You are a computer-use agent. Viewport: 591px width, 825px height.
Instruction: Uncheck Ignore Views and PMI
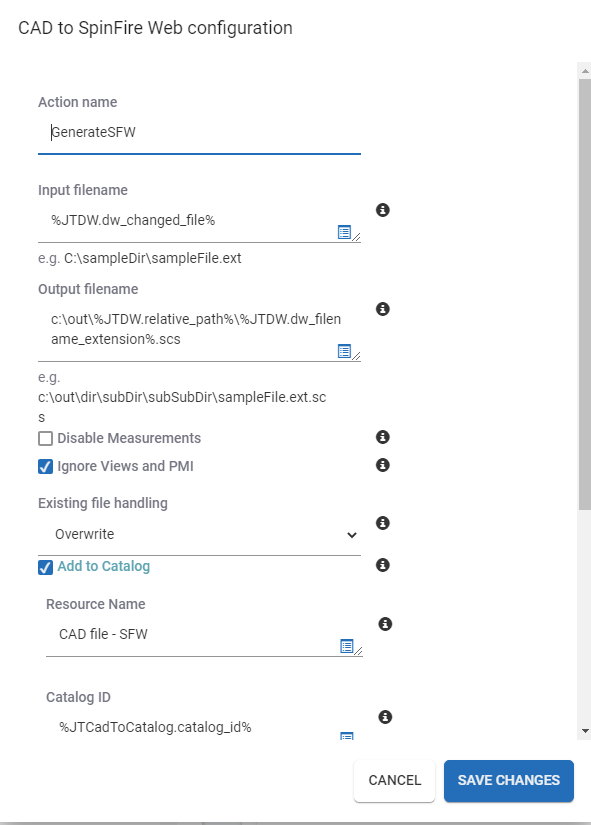(46, 467)
